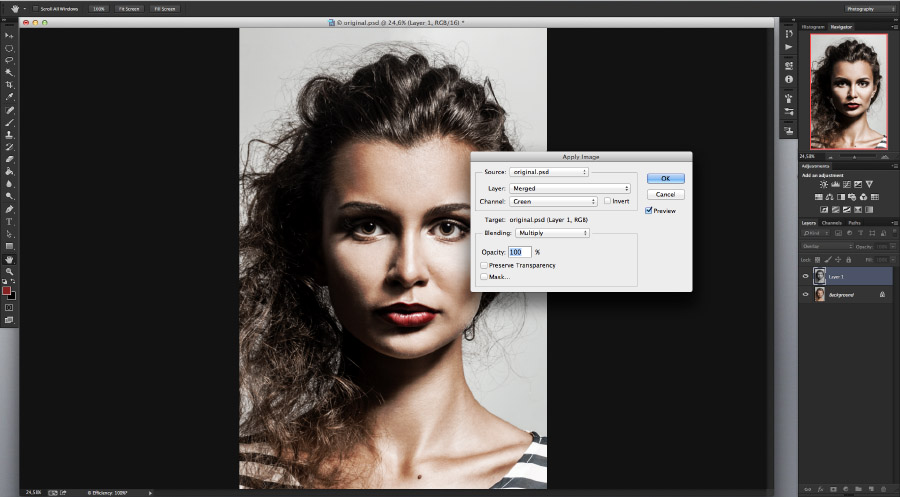Open the layer Kind filter dropdown

click(816, 233)
